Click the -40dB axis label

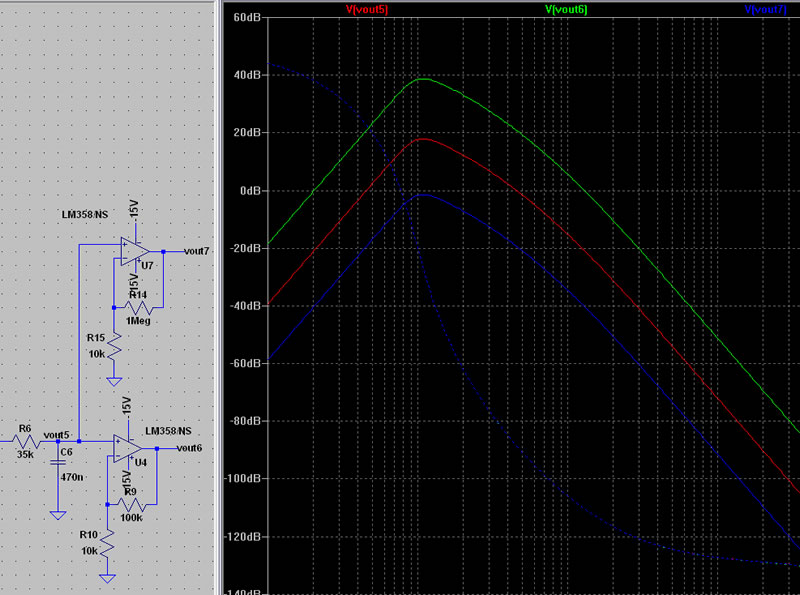click(x=245, y=306)
